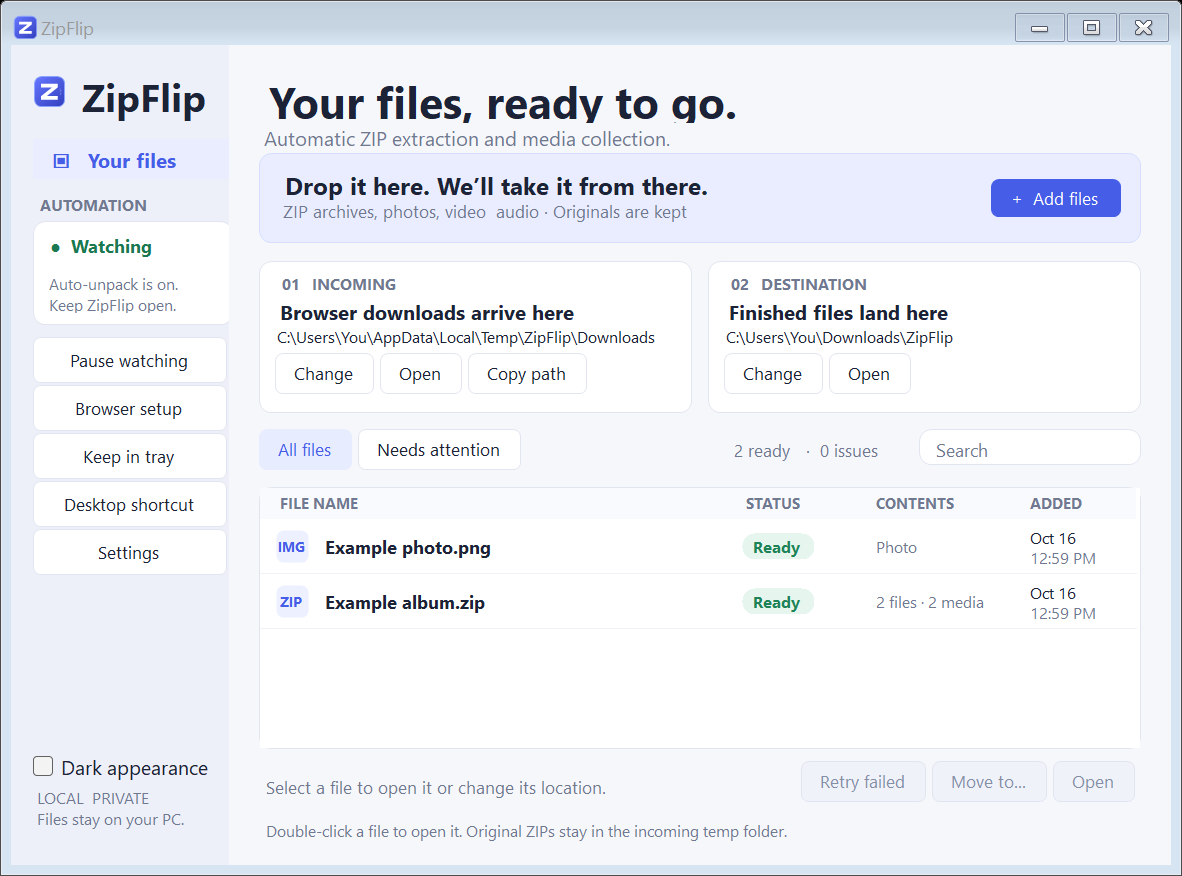The width and height of the screenshot is (1182, 876).
Task: Select the Example photo.png row
Action: [x=698, y=547]
